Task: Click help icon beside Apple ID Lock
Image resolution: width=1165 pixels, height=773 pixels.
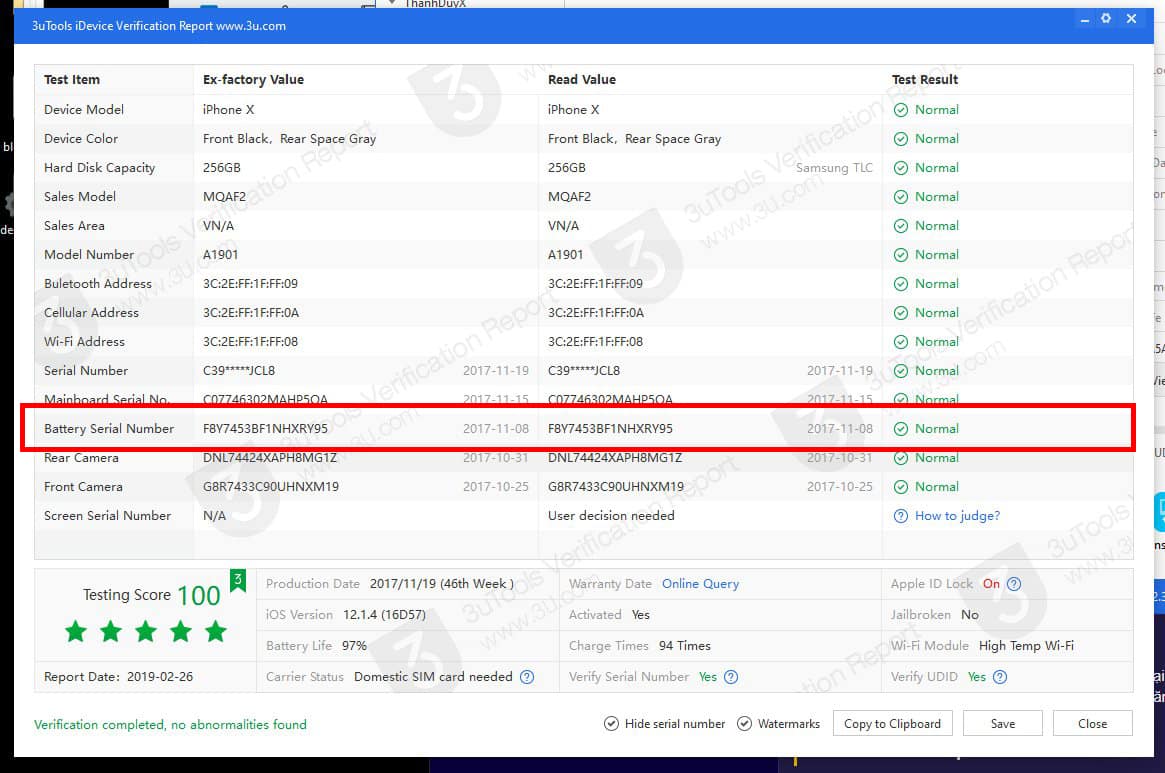Action: pos(1014,584)
